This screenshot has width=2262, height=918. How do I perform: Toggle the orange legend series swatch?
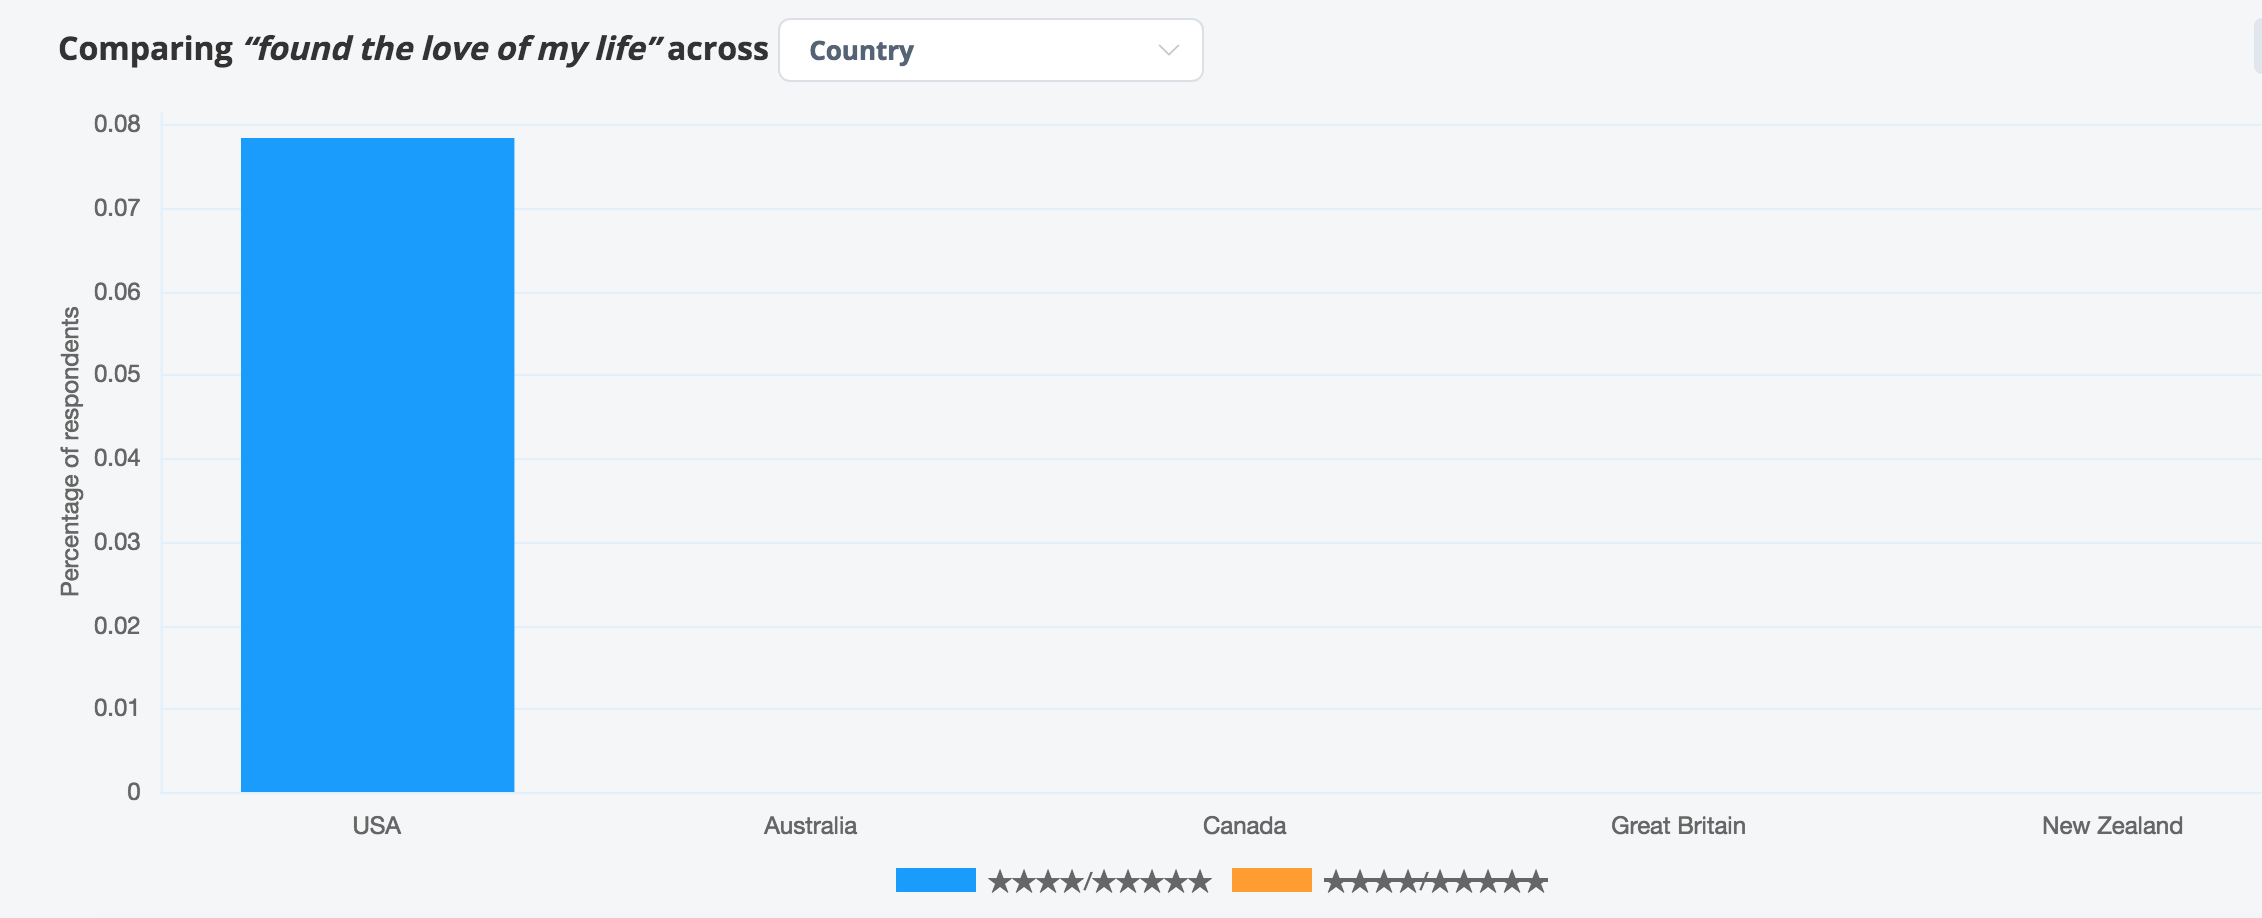(x=1271, y=880)
